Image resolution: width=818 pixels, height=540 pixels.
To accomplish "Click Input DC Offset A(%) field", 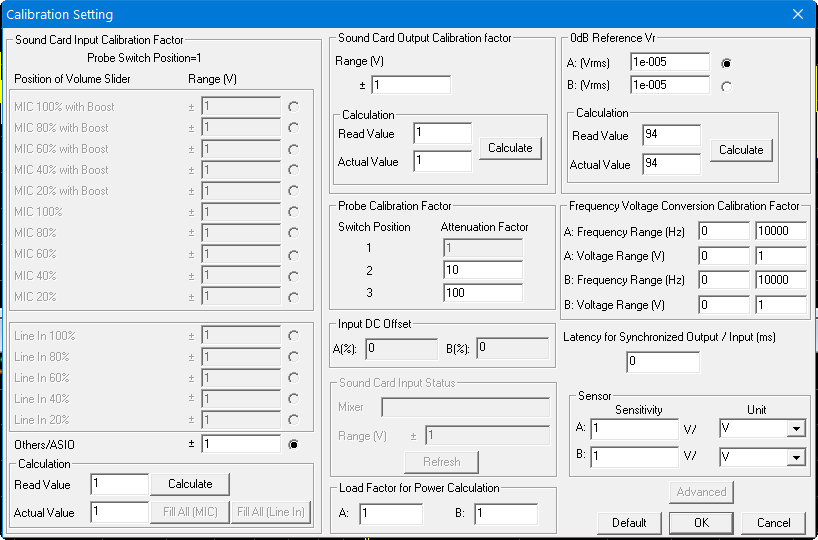I will pyautogui.click(x=402, y=349).
